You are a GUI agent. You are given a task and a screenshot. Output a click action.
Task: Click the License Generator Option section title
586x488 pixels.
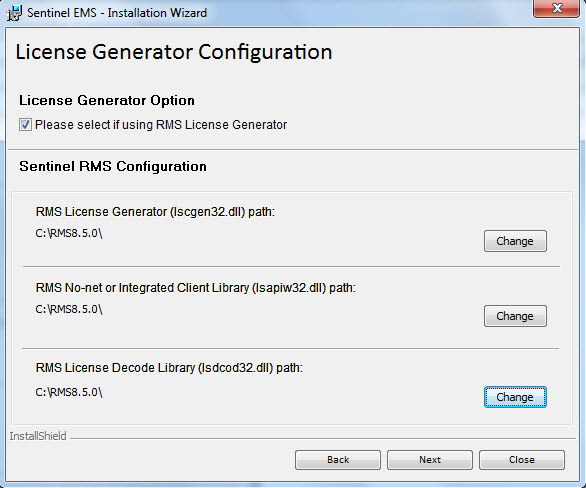click(x=107, y=101)
